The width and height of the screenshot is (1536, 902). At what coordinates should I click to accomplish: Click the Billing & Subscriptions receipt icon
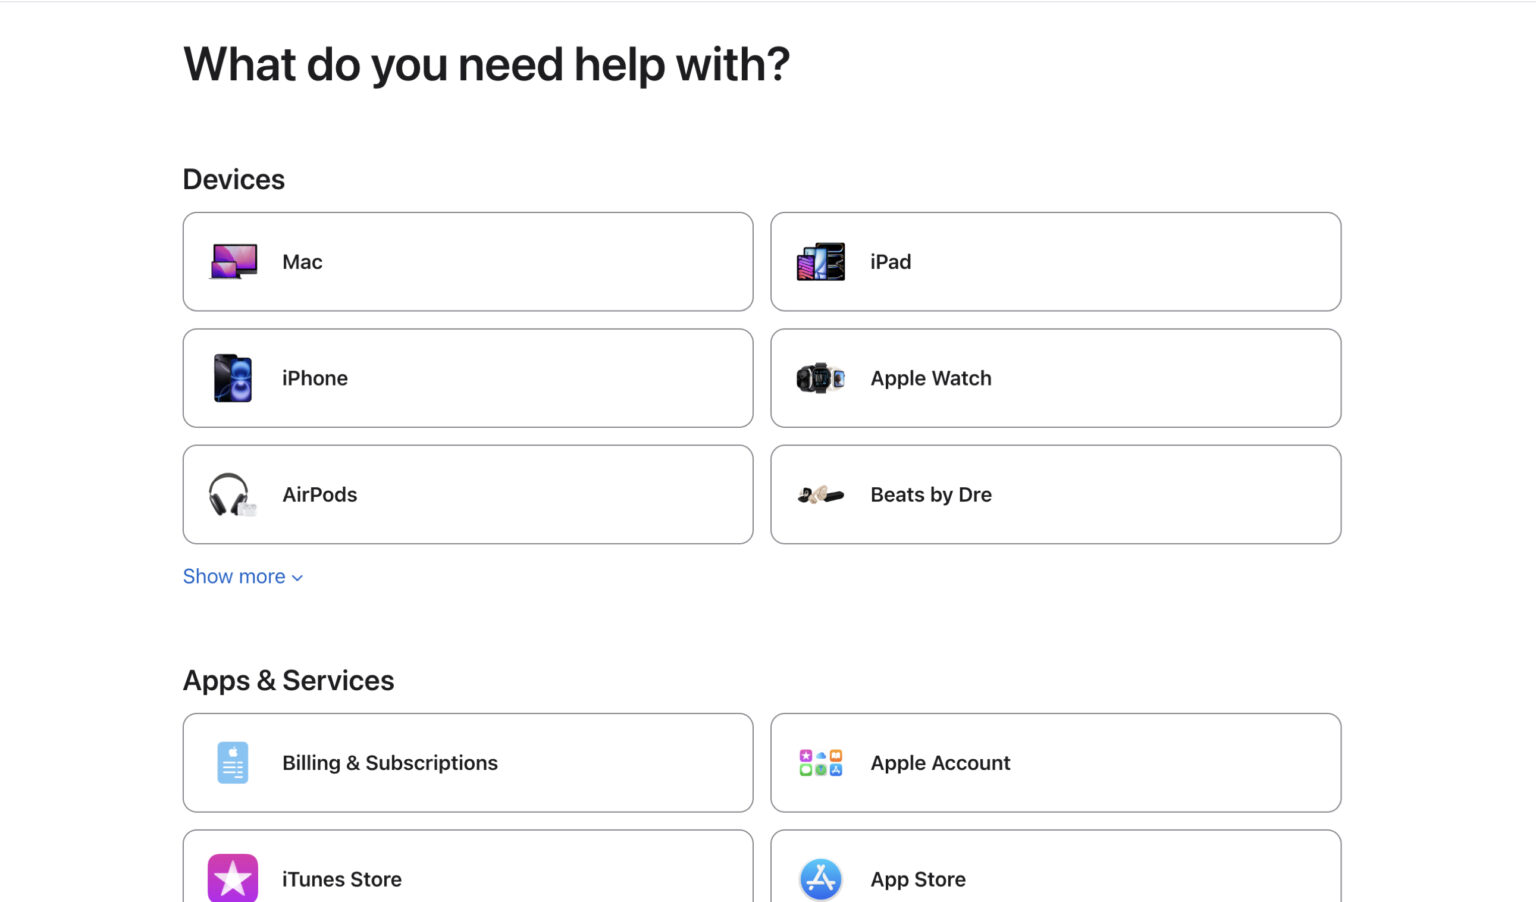click(232, 762)
